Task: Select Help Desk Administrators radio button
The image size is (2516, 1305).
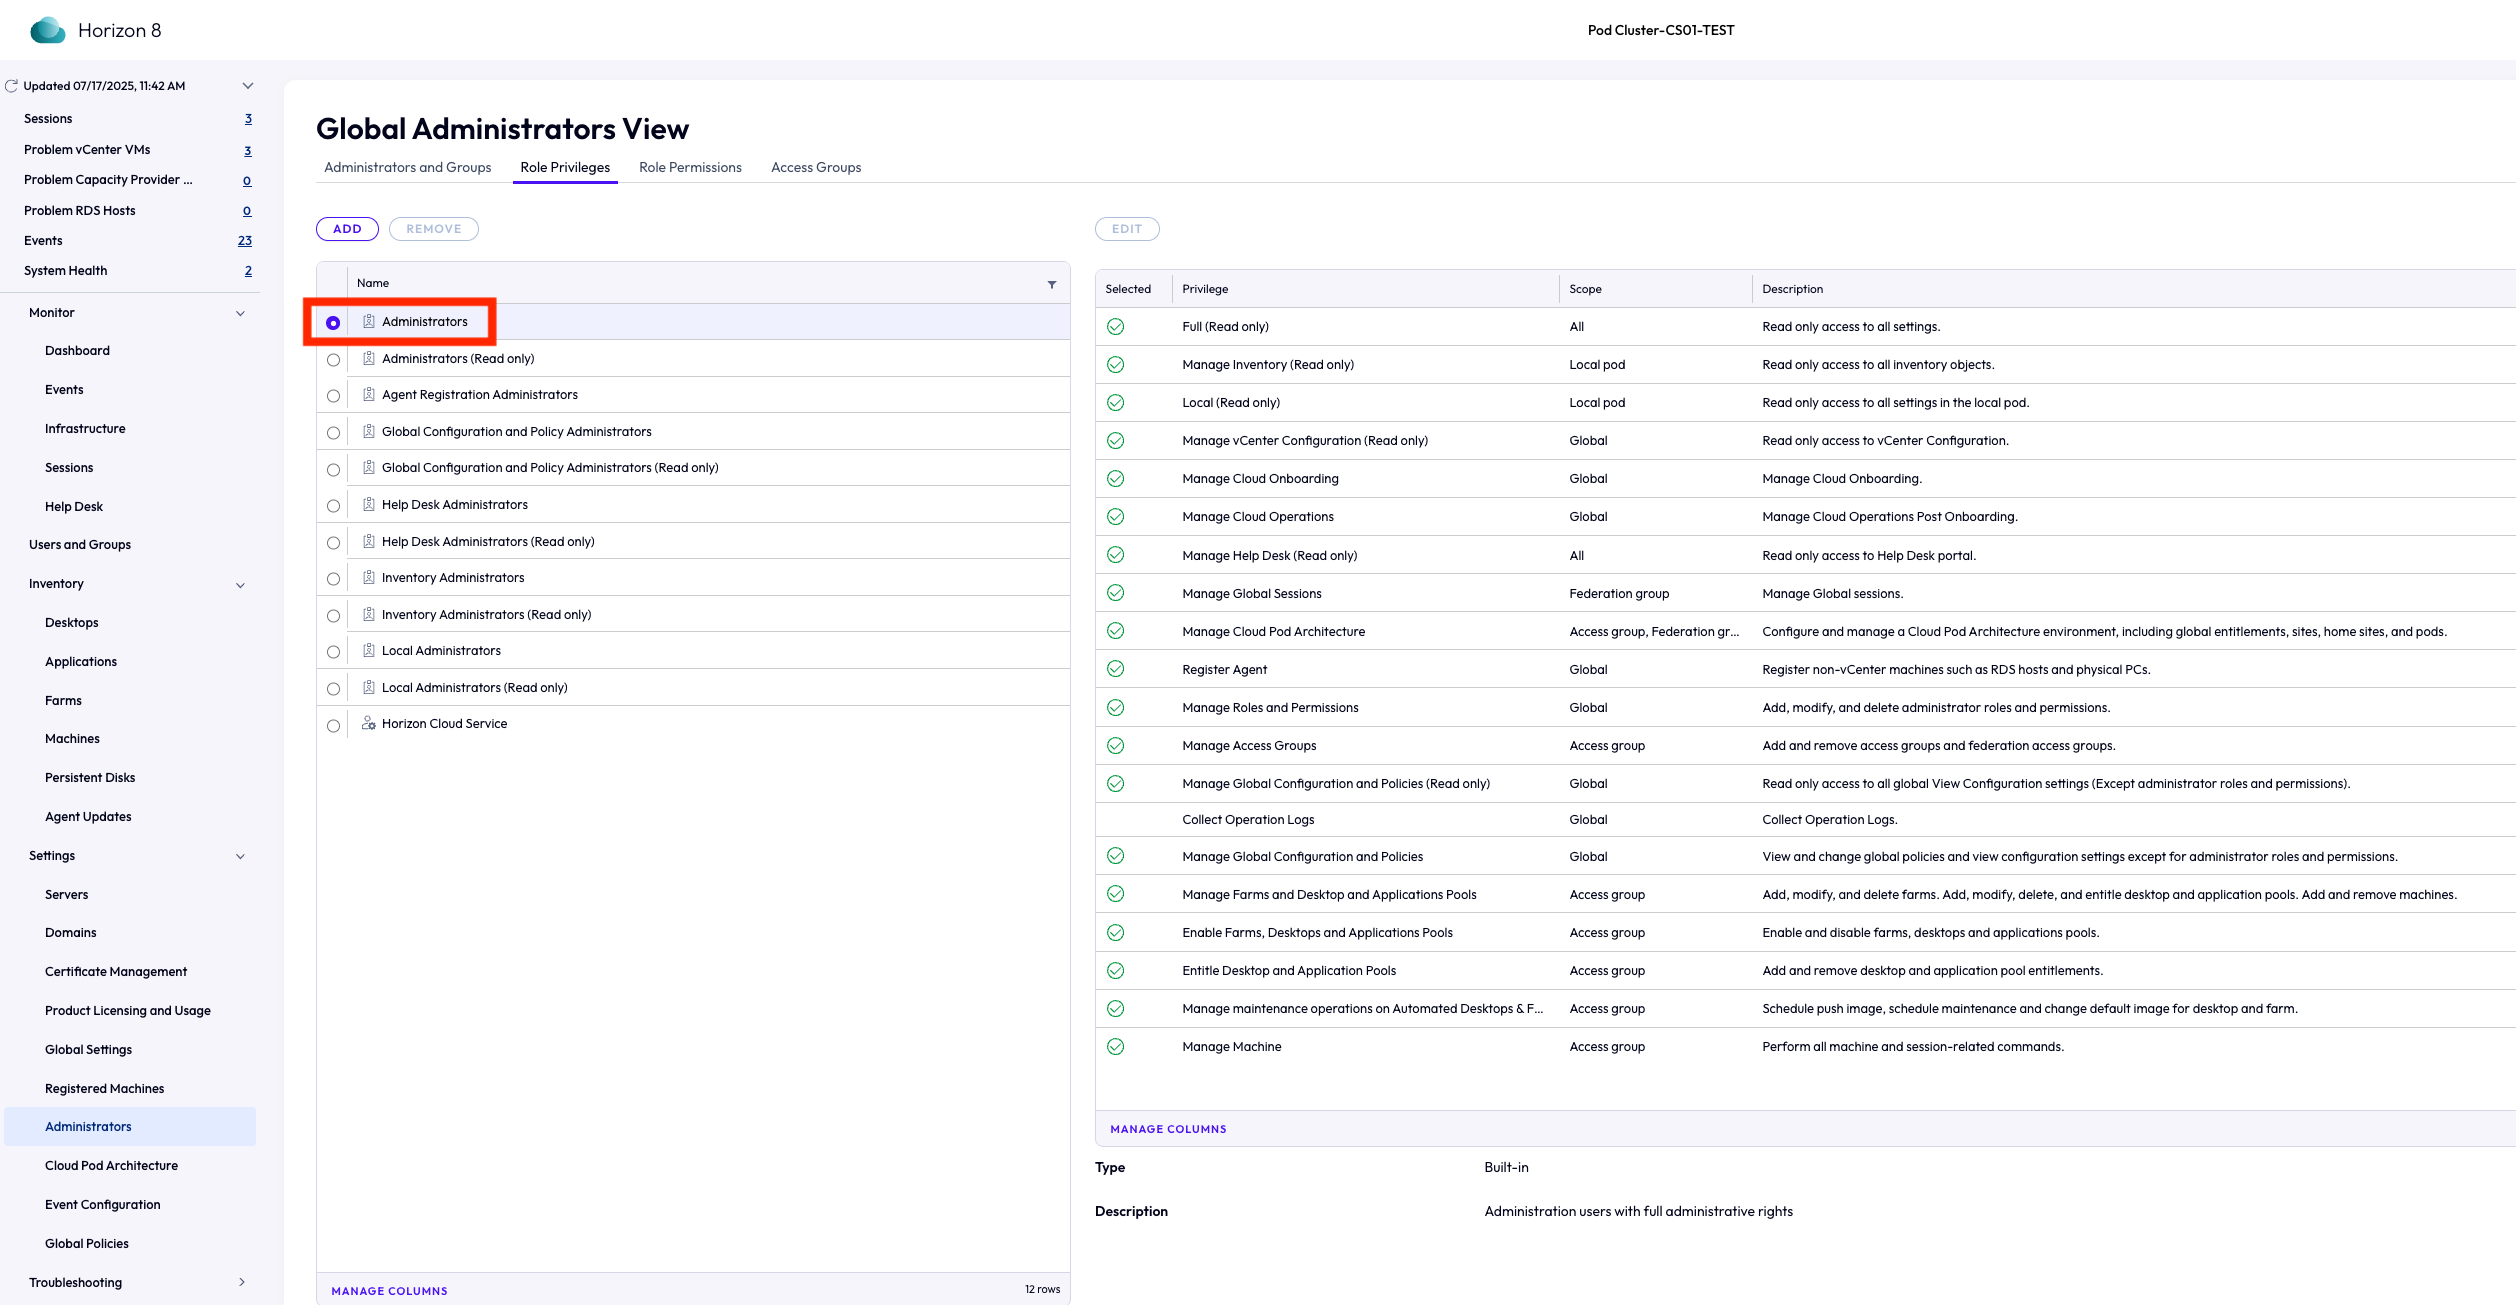Action: coord(333,506)
